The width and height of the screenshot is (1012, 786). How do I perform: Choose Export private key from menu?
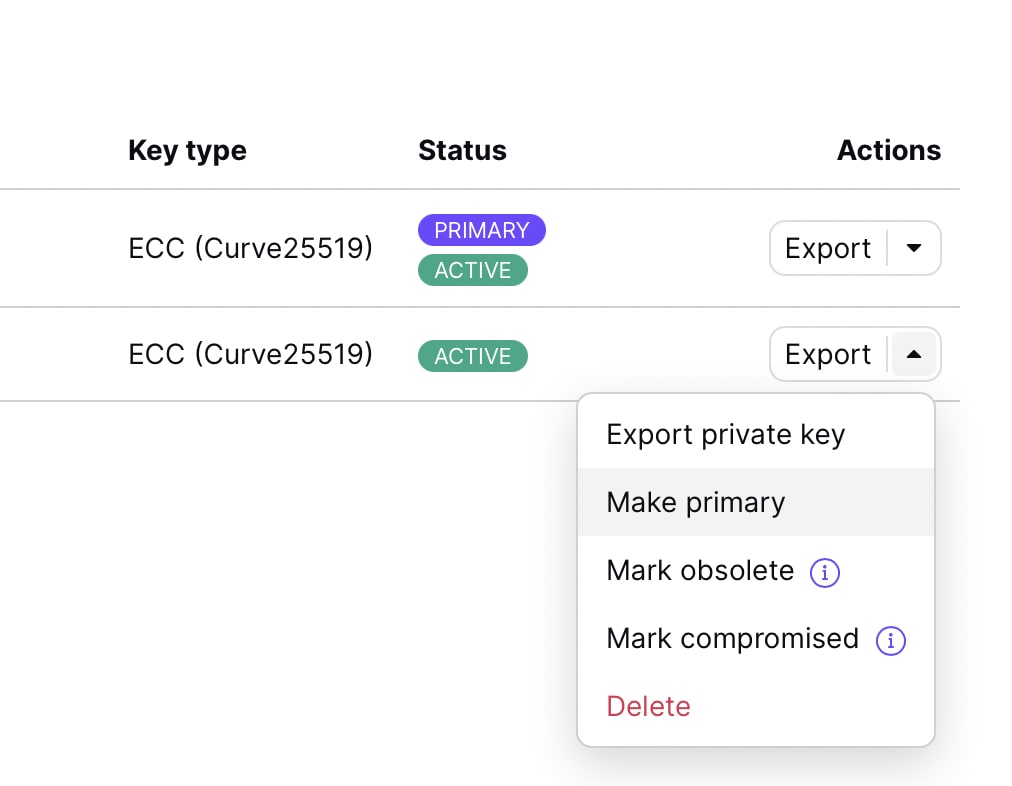(726, 435)
